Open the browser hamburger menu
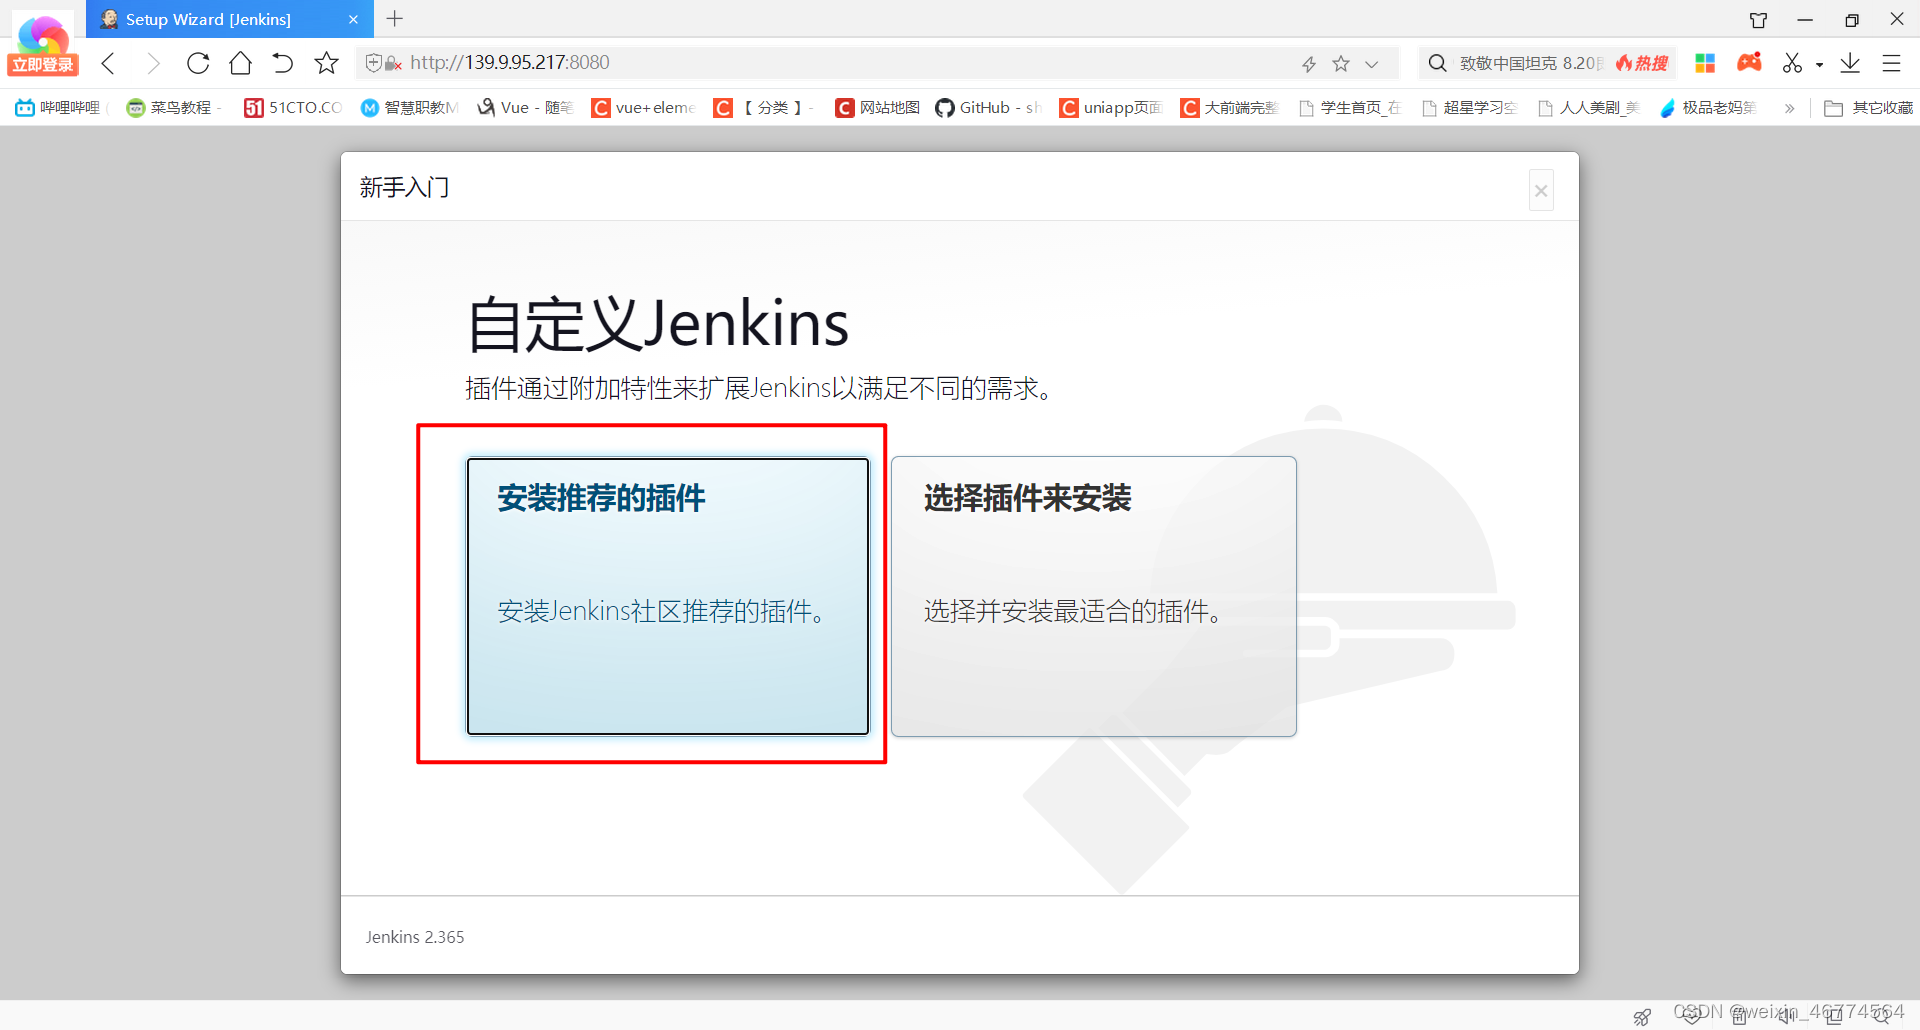 click(1891, 63)
